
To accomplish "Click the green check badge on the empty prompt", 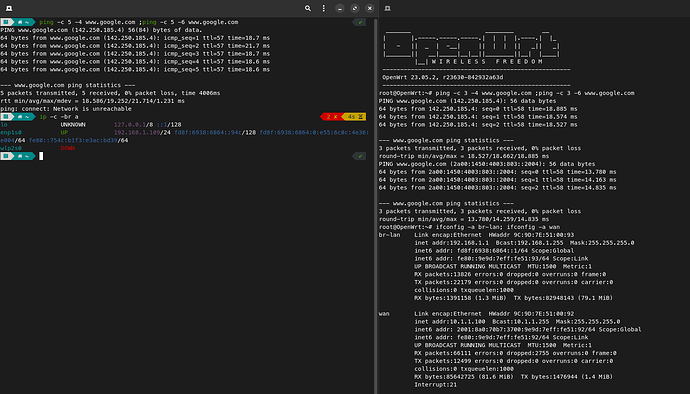I will (x=359, y=156).
